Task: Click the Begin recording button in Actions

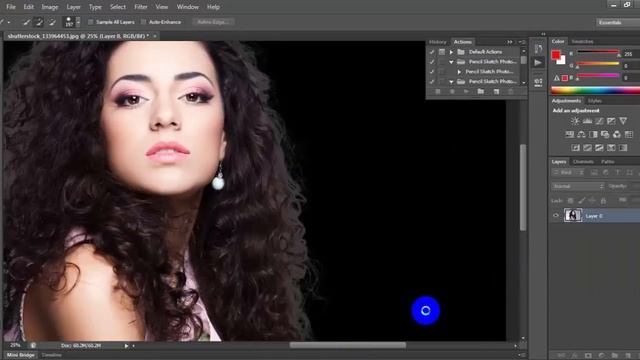Action: coord(452,92)
